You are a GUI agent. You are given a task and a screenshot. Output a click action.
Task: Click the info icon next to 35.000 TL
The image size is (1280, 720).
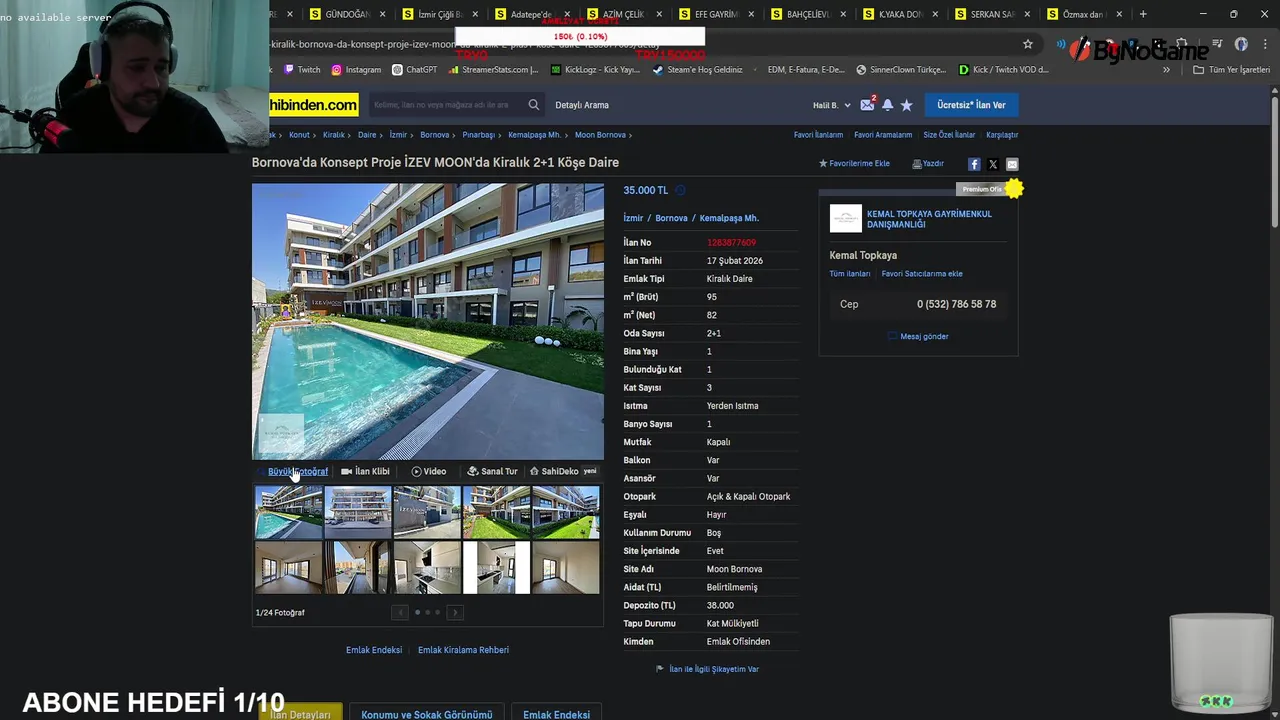point(680,190)
